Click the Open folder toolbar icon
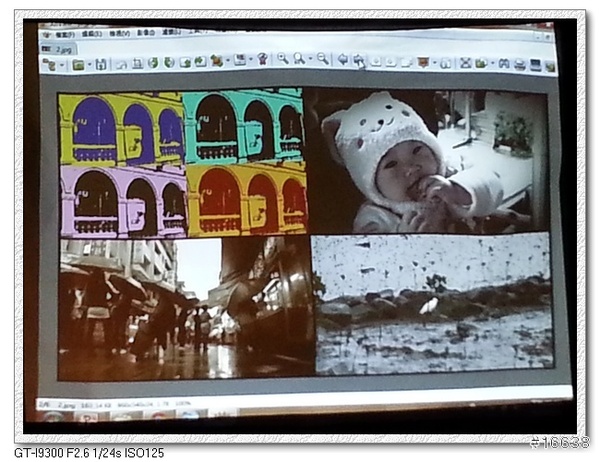Screen dimensions: 600x462 tap(78, 65)
